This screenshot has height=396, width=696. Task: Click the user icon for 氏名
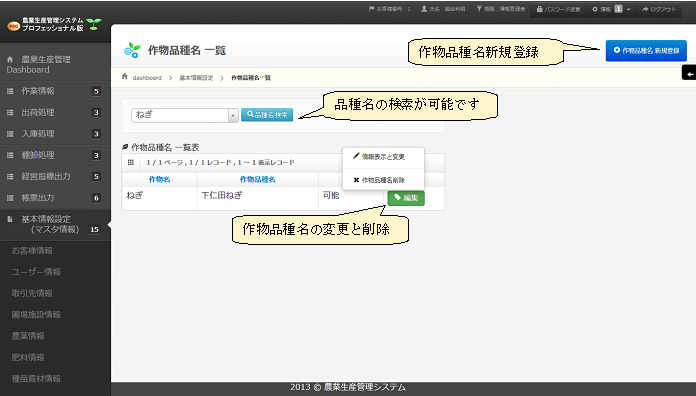point(424,8)
